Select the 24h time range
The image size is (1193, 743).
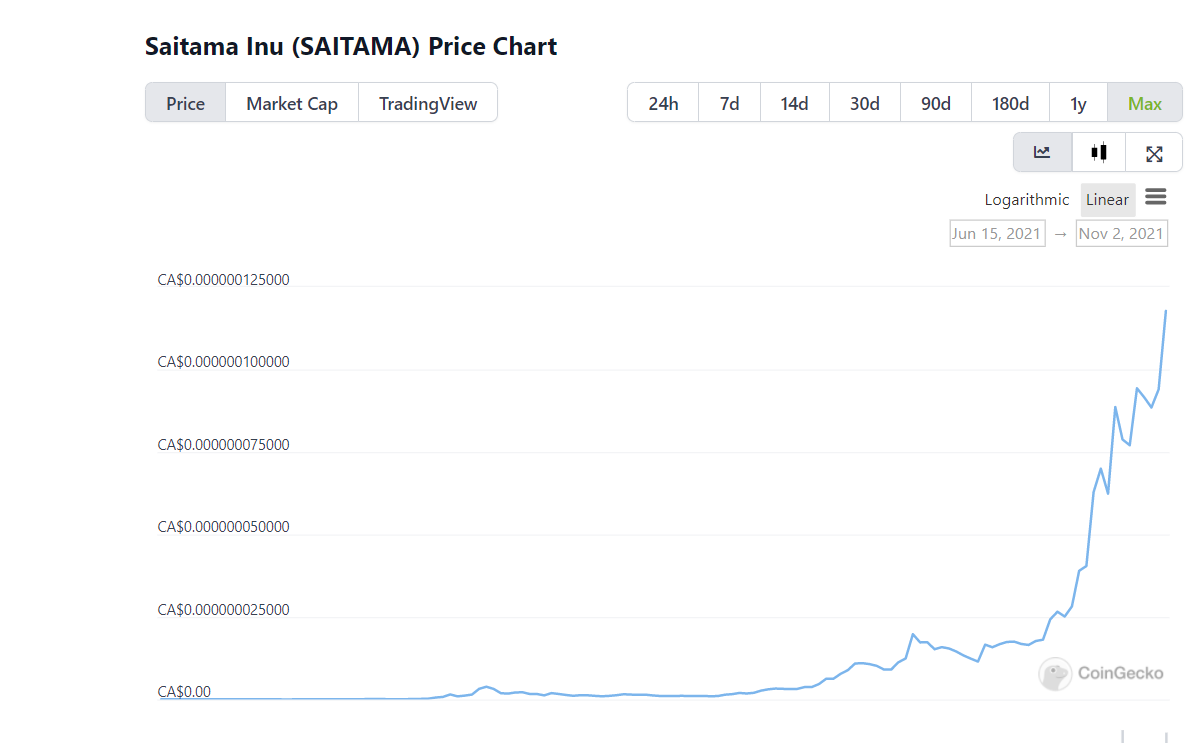pyautogui.click(x=663, y=103)
